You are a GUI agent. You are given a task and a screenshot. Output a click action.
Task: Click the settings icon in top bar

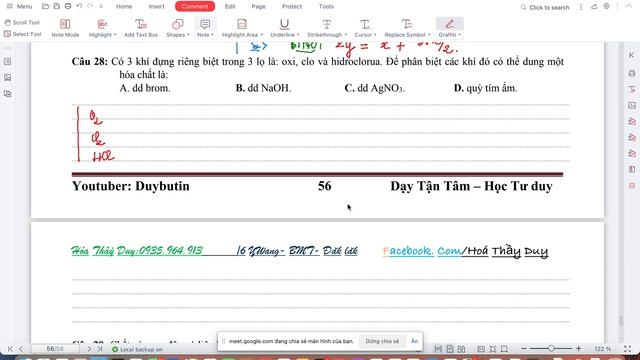point(607,7)
